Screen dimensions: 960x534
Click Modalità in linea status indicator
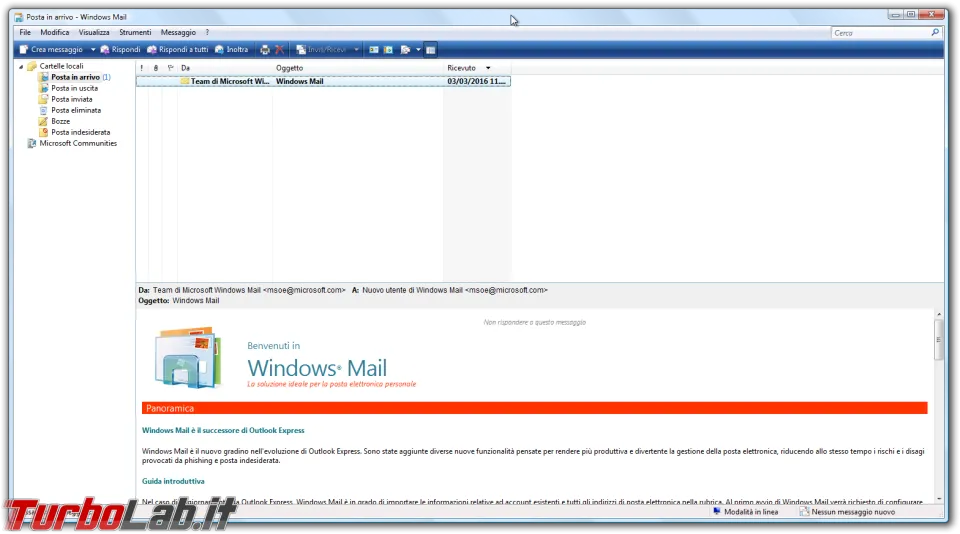point(746,512)
